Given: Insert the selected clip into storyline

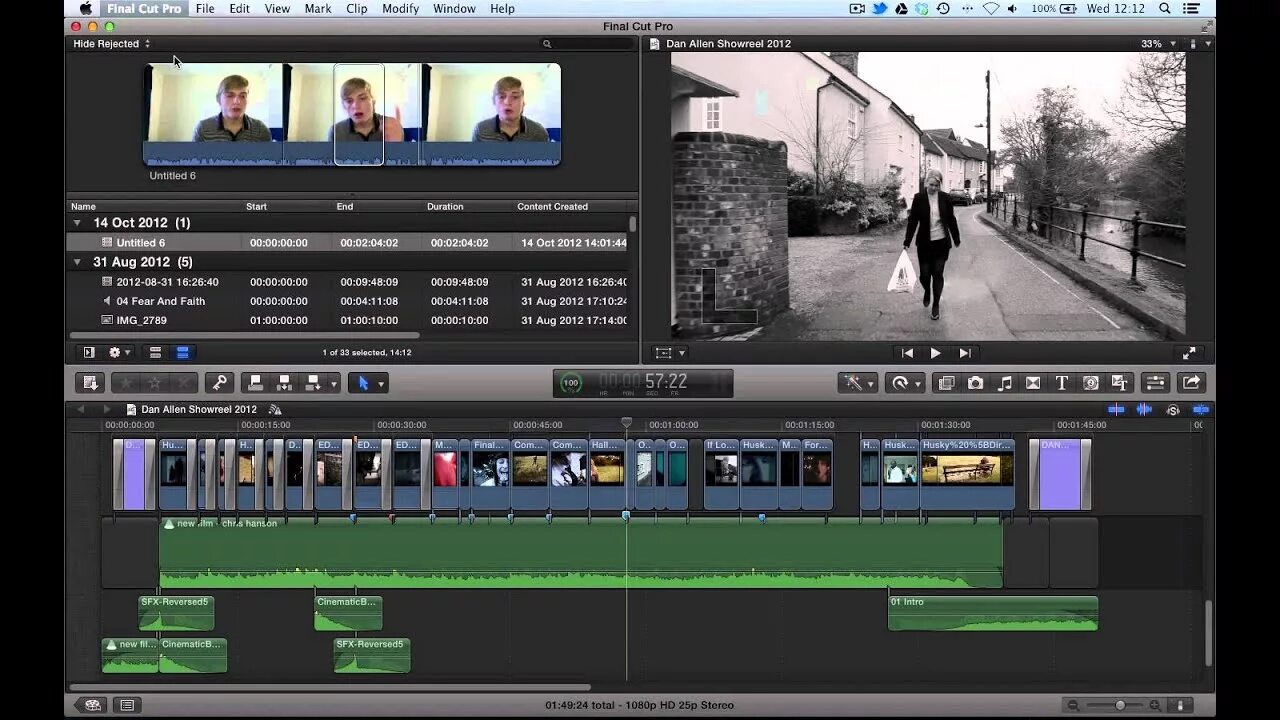Looking at the screenshot, I should (284, 383).
